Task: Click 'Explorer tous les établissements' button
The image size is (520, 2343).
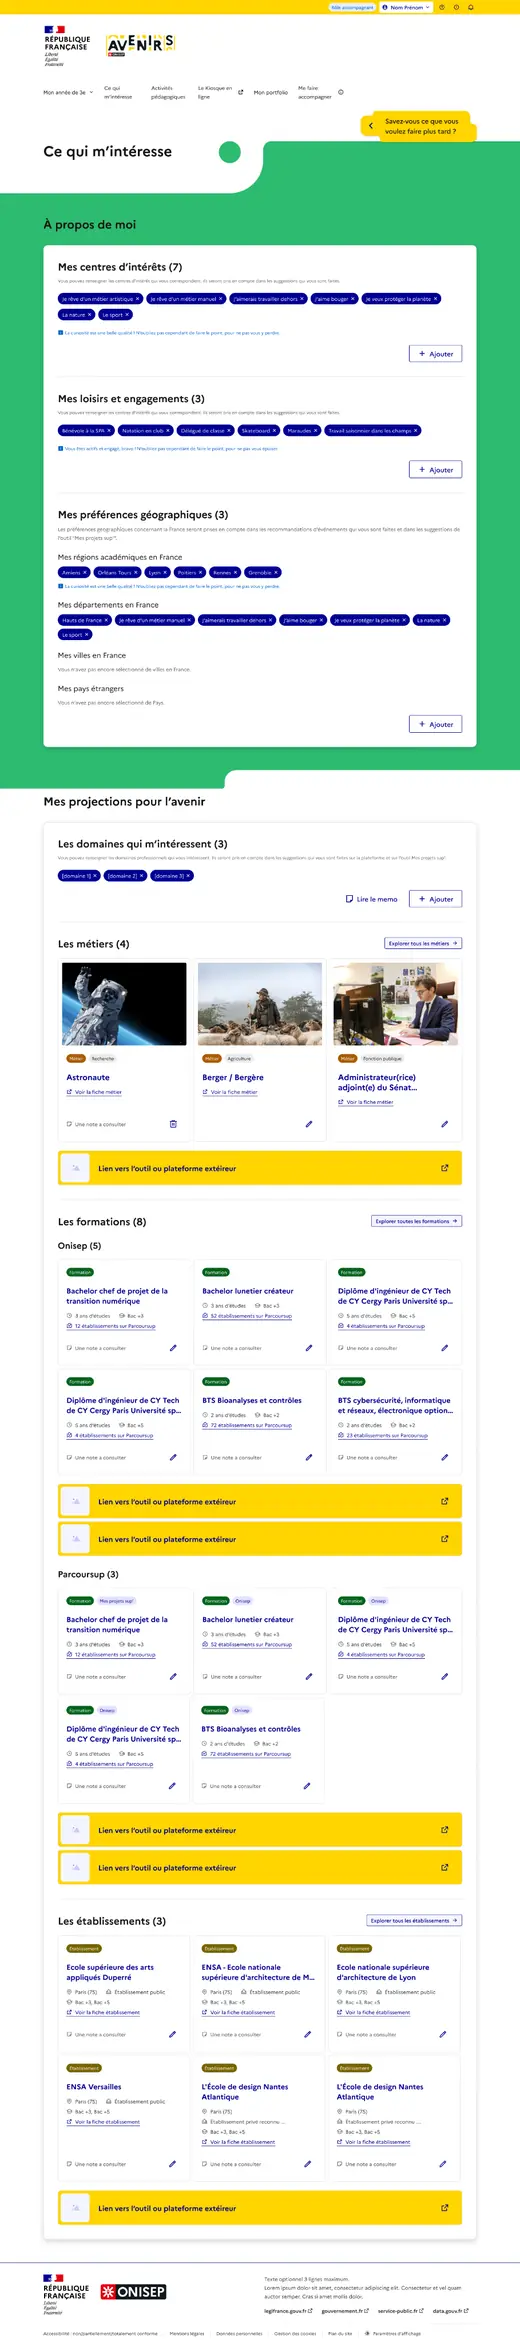Action: pyautogui.click(x=414, y=1920)
